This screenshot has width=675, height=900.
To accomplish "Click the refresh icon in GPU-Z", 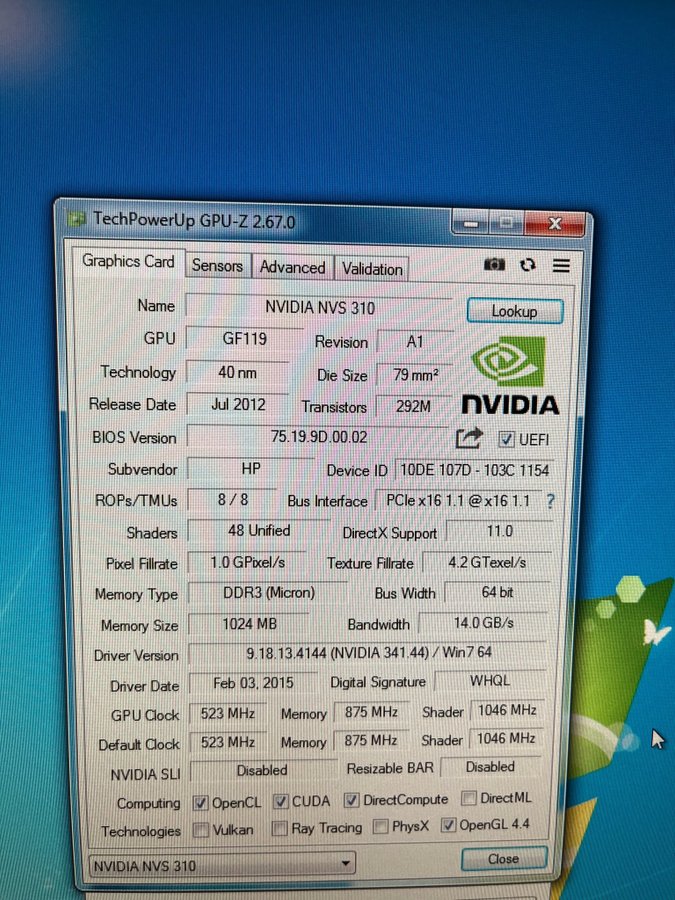I will 527,265.
